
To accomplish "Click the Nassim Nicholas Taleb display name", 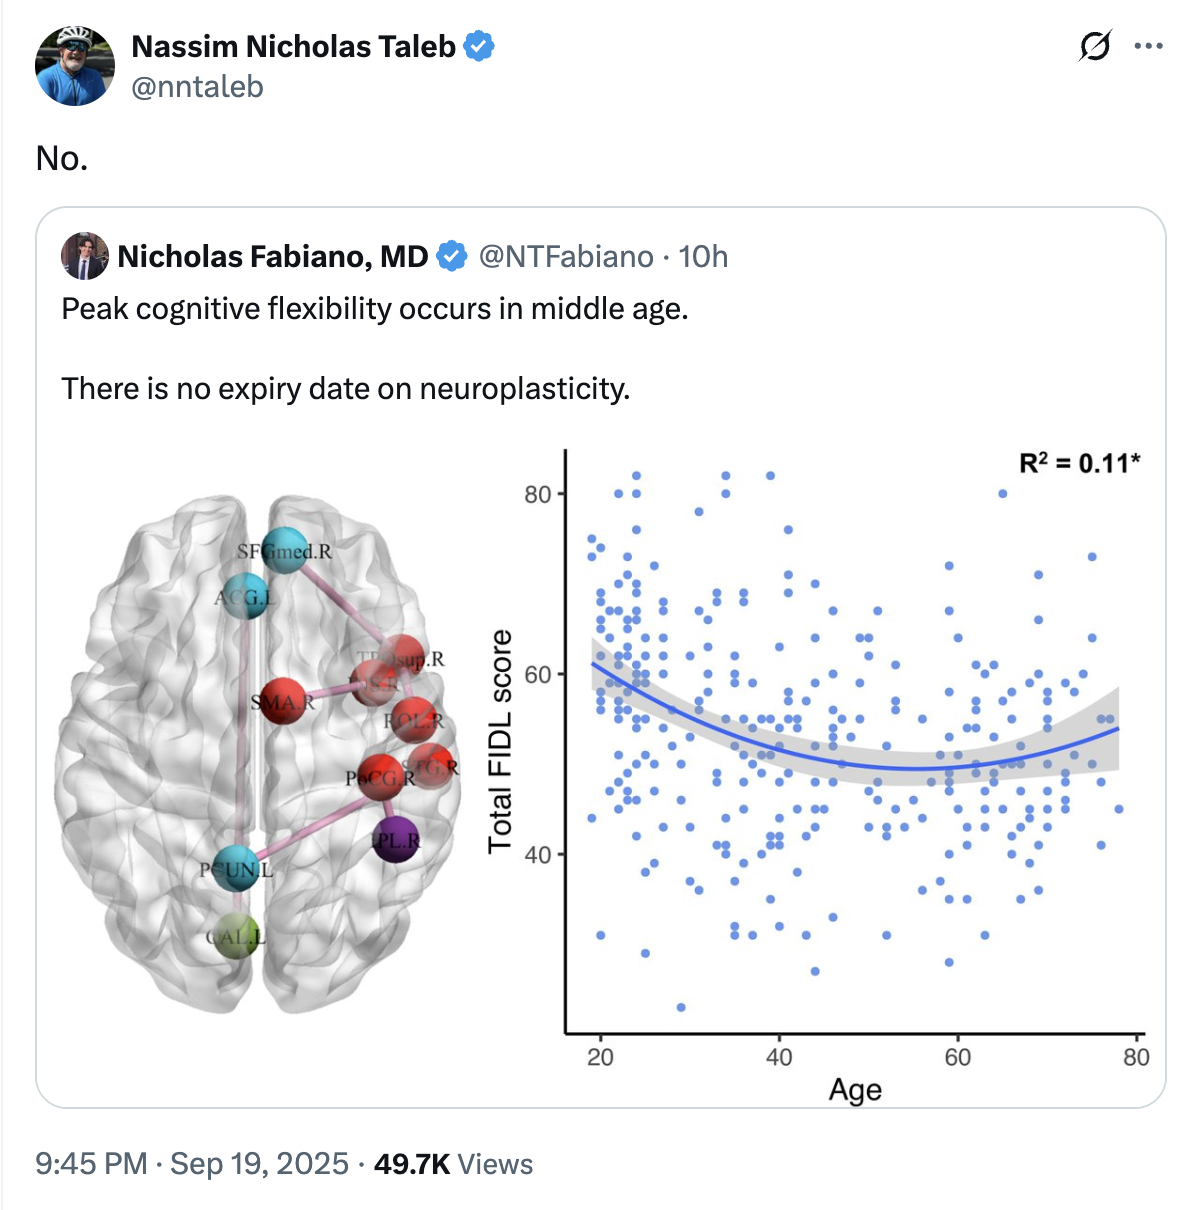I will [293, 46].
